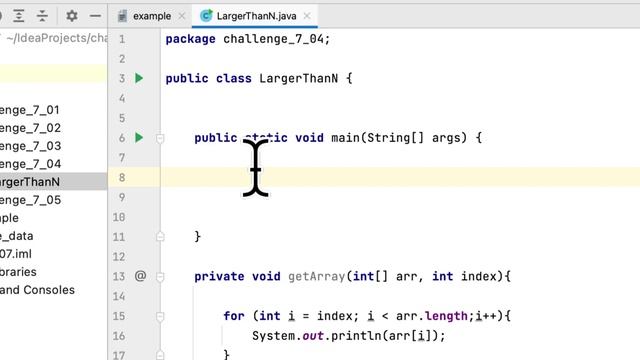
Task: Click the ~/IdeaProjects project path
Action: coord(57,38)
